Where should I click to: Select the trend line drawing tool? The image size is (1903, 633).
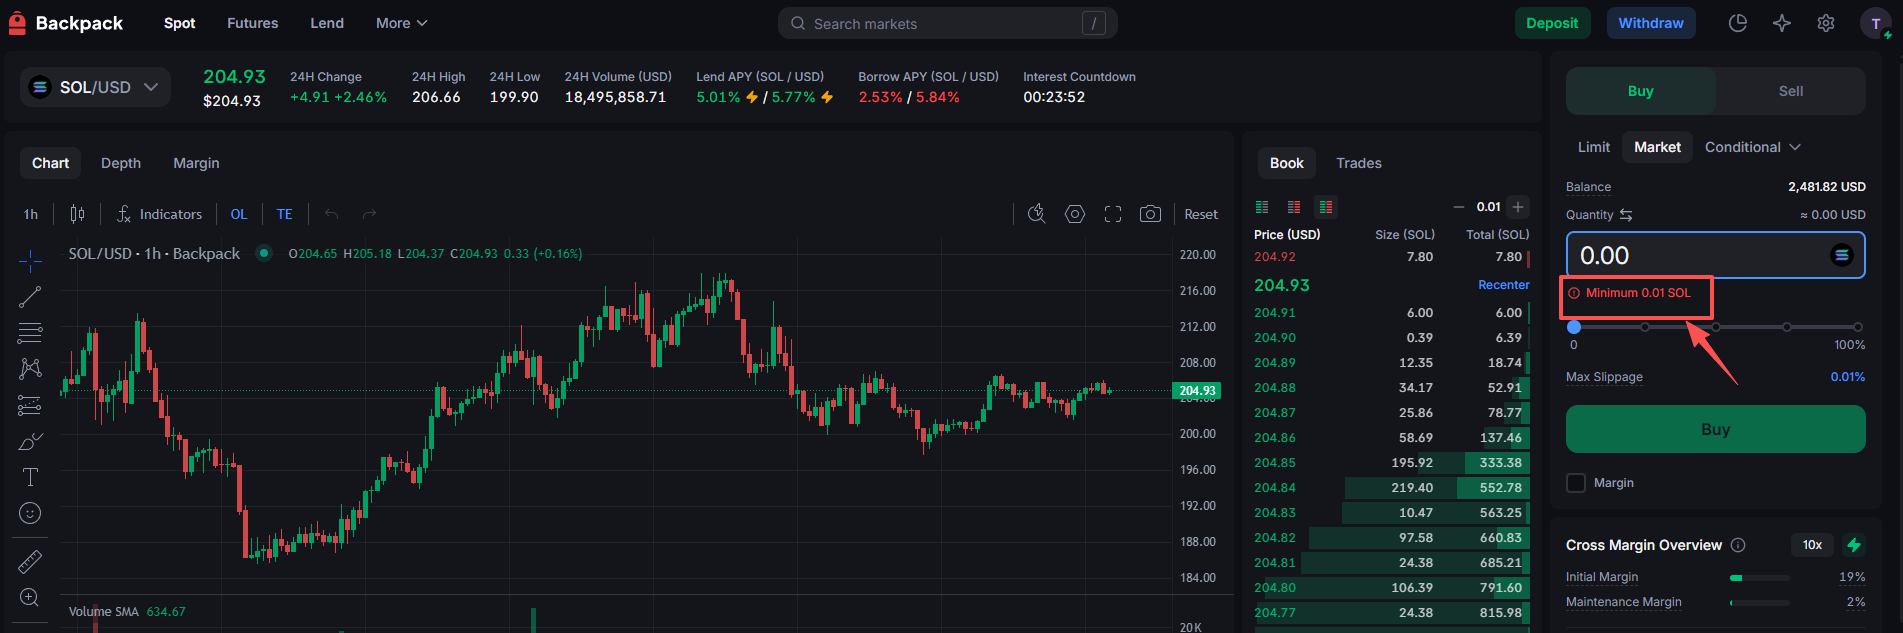click(x=30, y=297)
